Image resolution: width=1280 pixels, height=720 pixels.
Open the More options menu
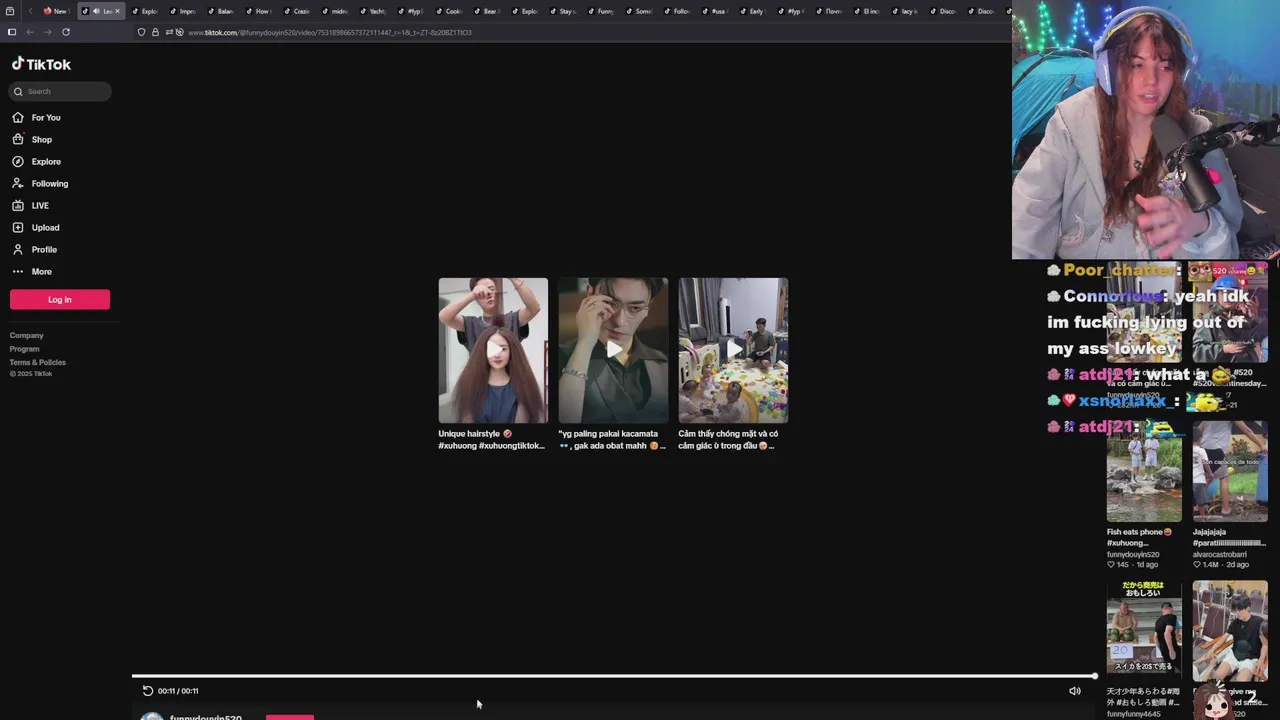[41, 272]
